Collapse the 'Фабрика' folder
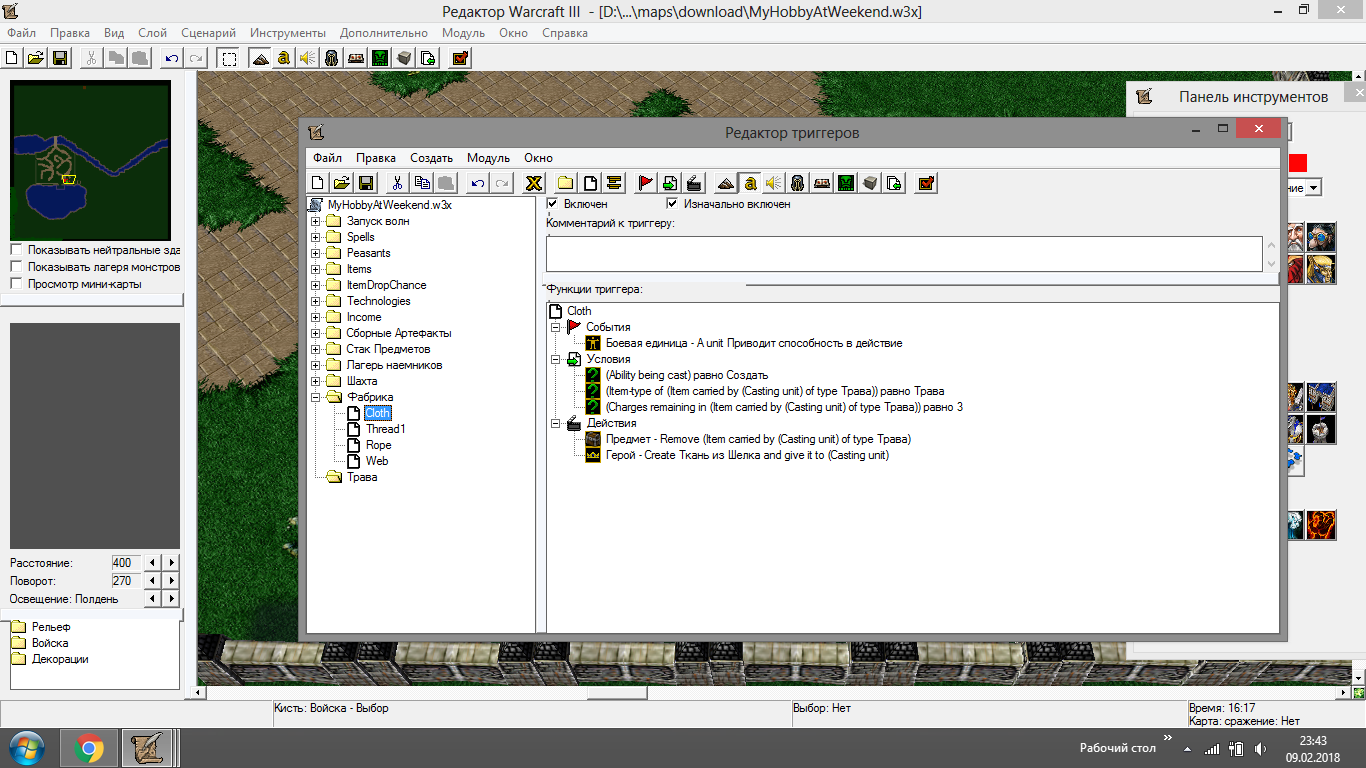1366x768 pixels. point(316,397)
